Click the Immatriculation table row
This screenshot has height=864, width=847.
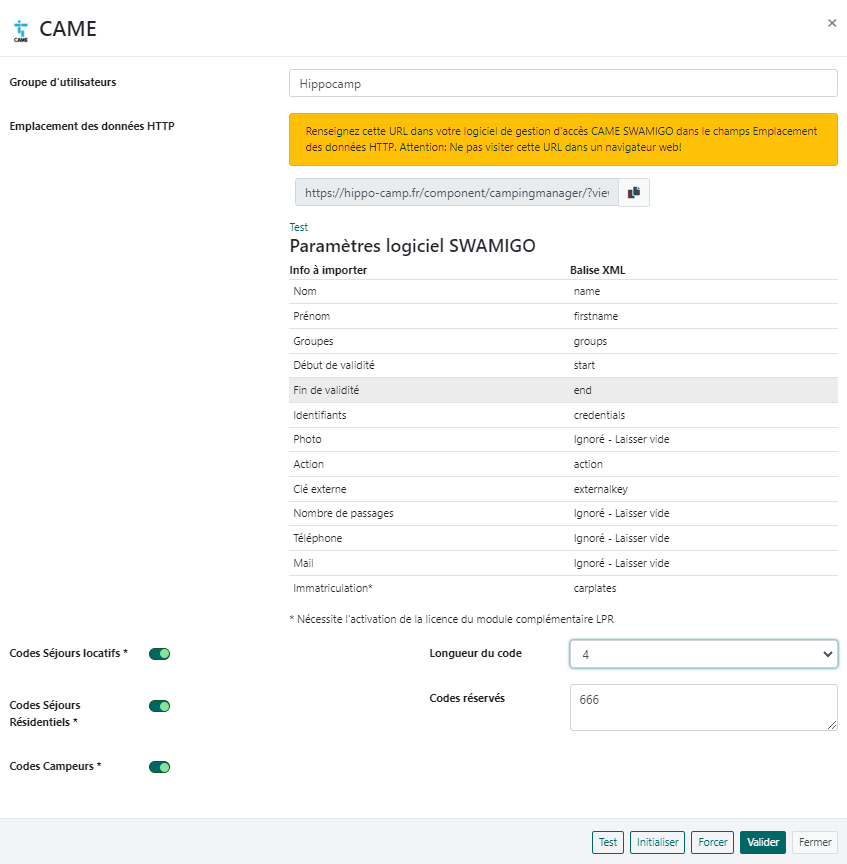(562, 587)
